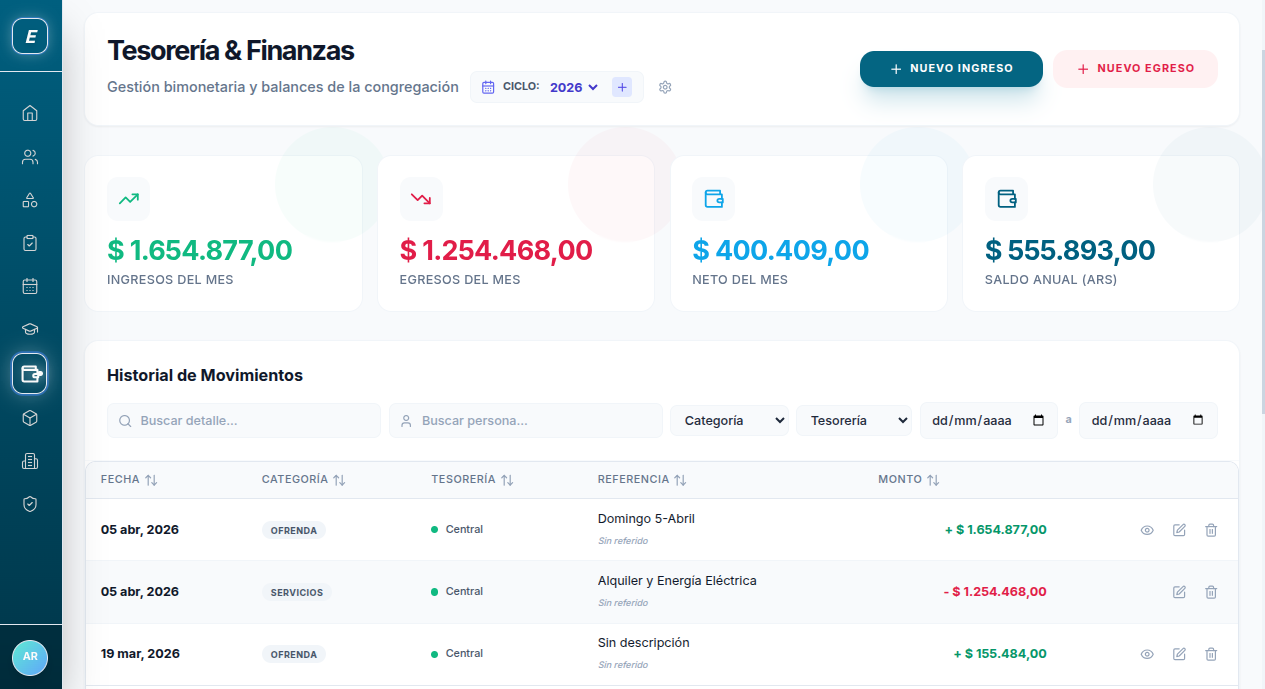Open the members (people) sidebar icon
Screen dimensions: 1265x689
[x=30, y=157]
